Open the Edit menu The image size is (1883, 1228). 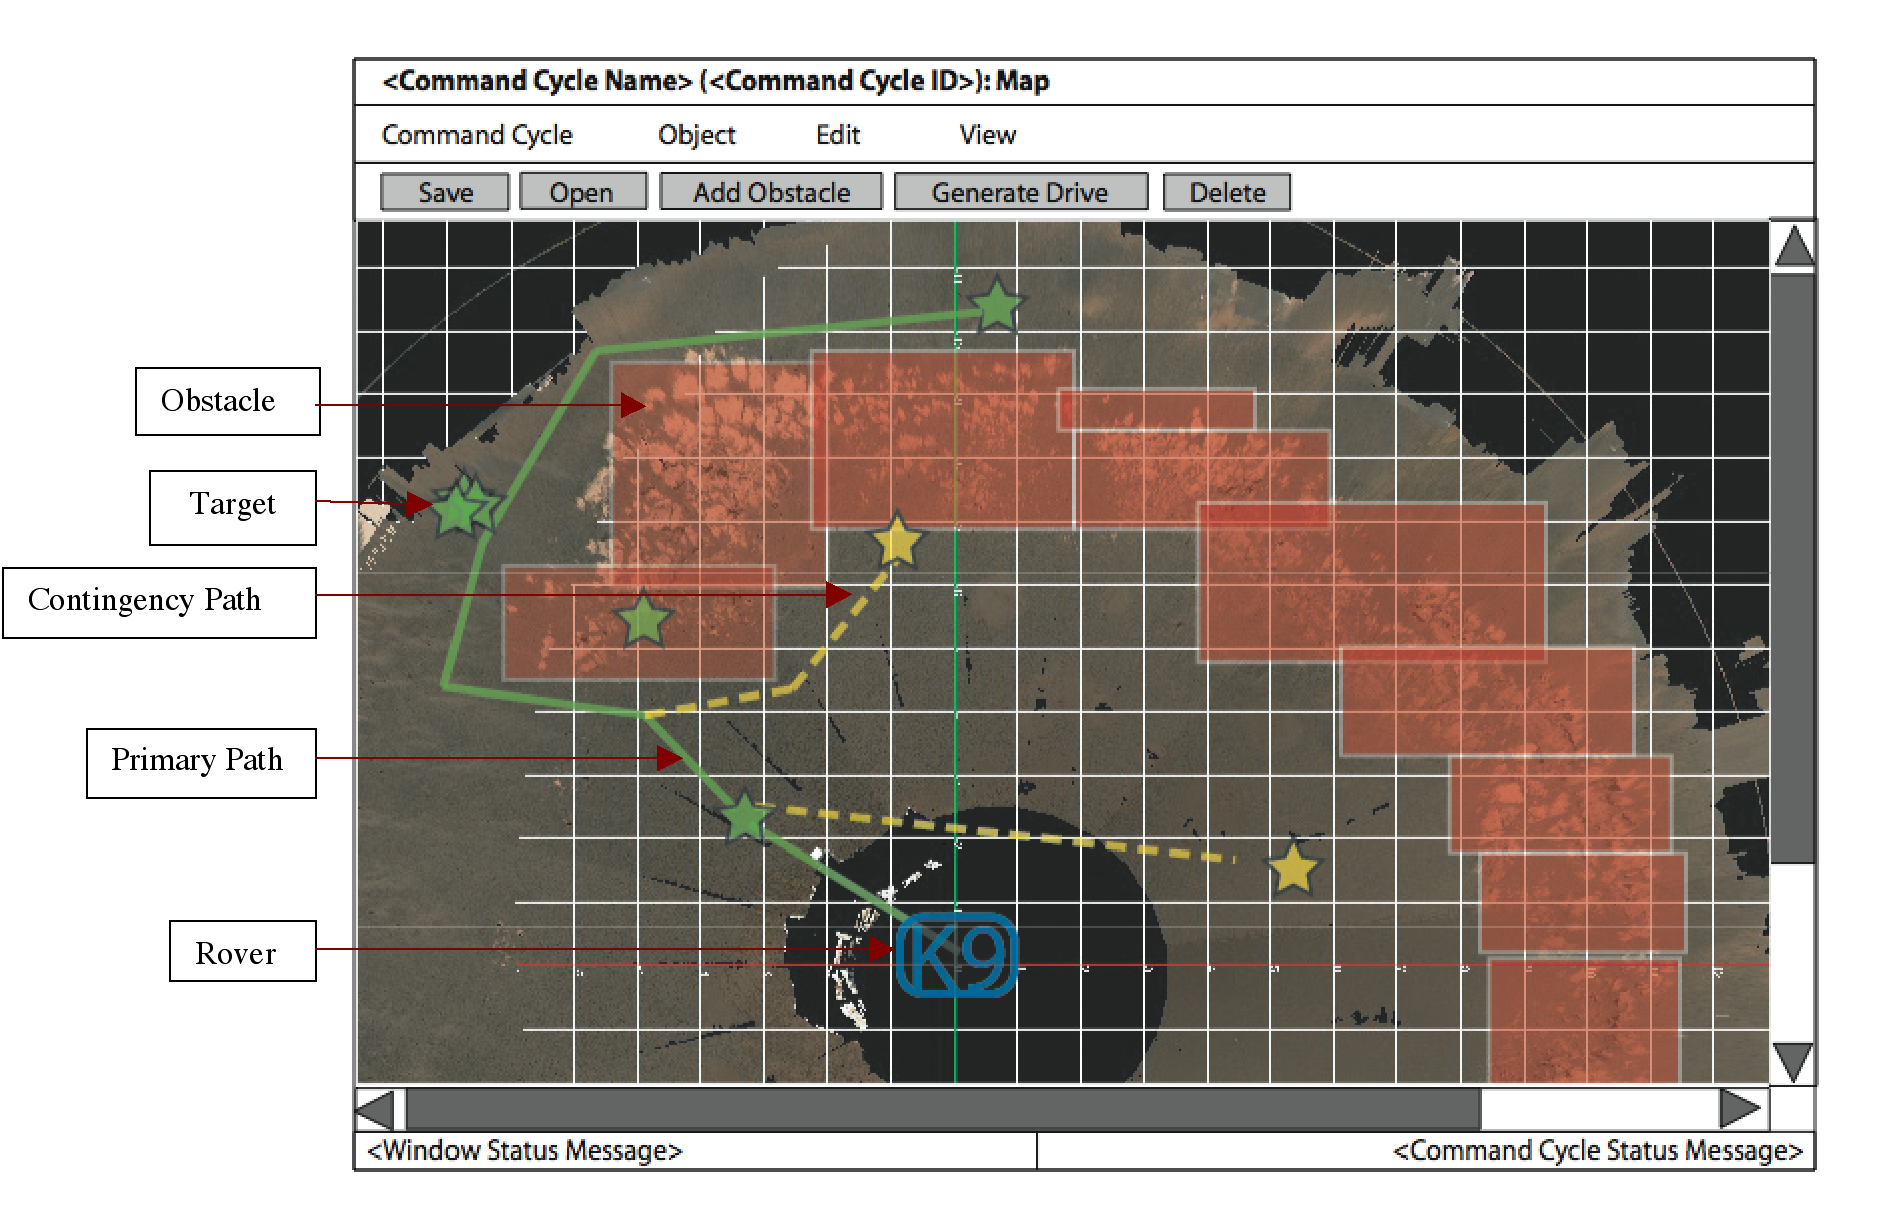[x=837, y=135]
